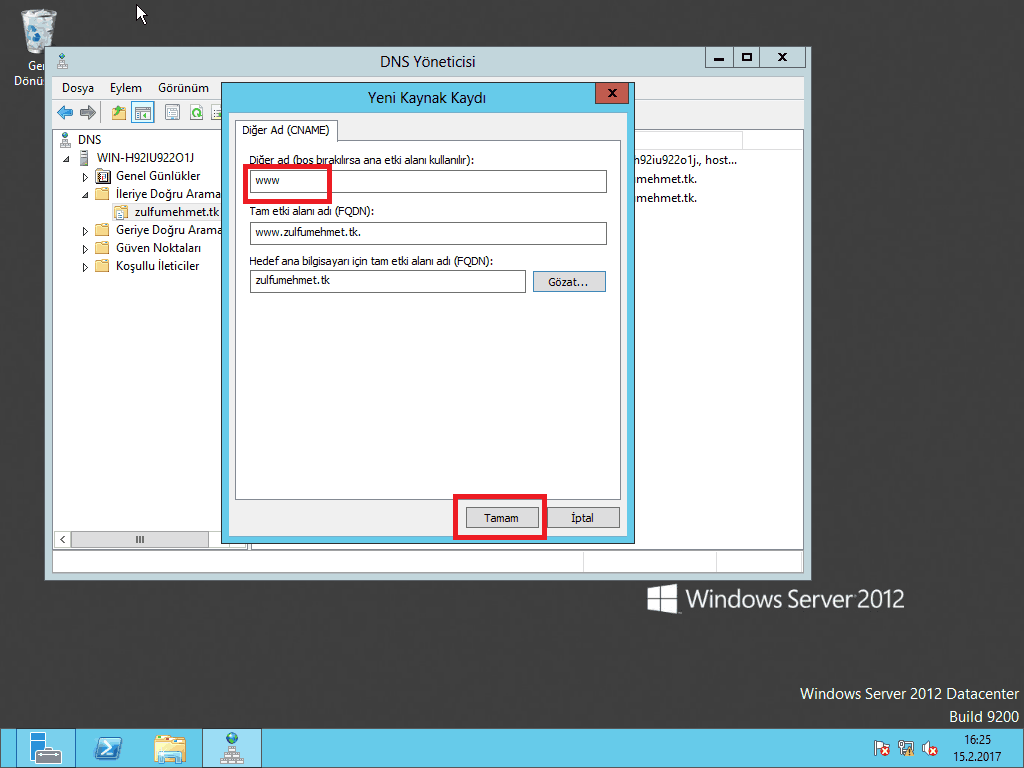Click the 'n92iu922o1j., host...' record row
This screenshot has height=768, width=1024.
686,160
